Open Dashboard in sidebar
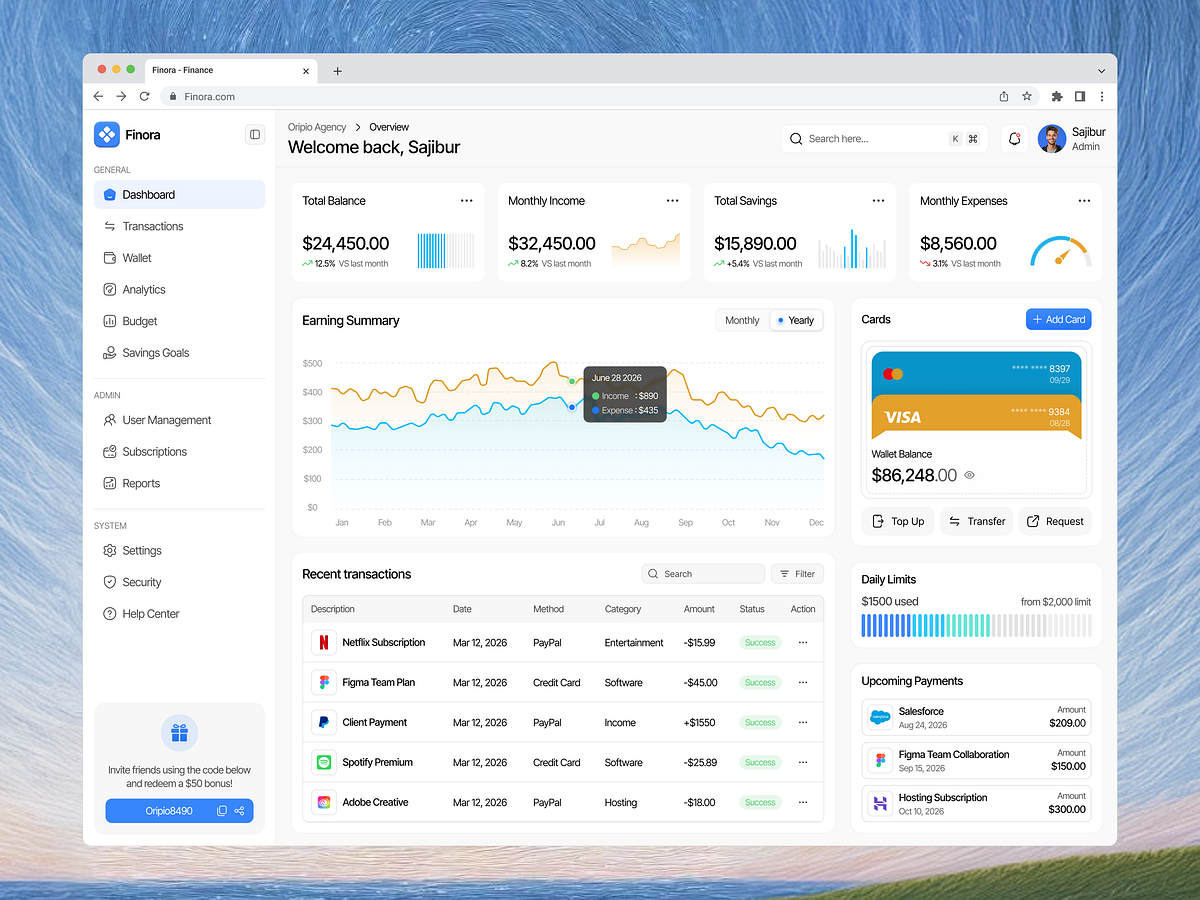Screen dimensions: 1200x900 coord(179,195)
